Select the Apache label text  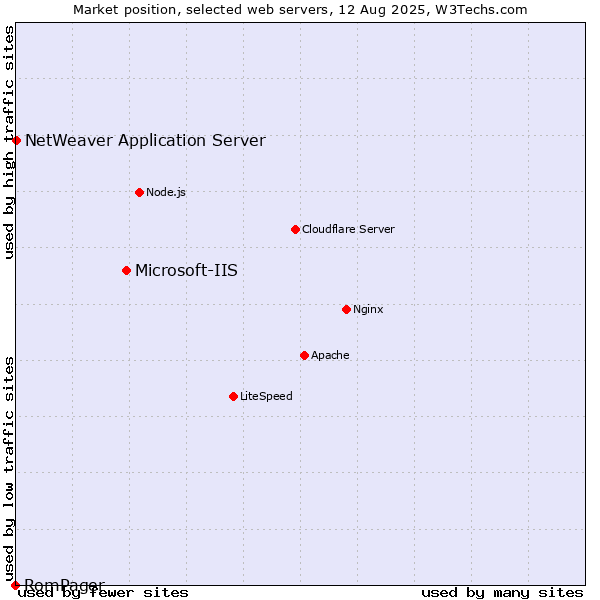coord(330,355)
